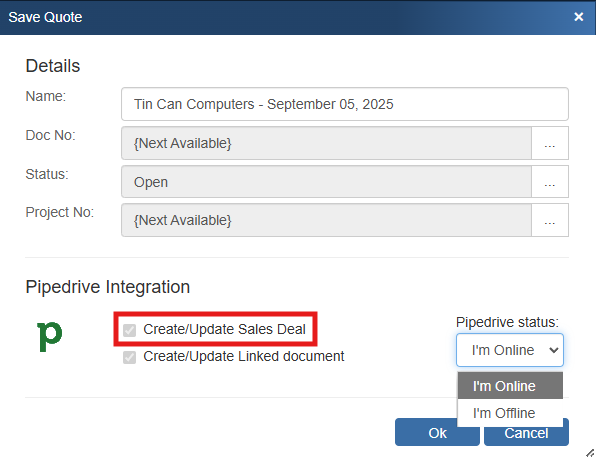Screen dimensions: 596x457
Task: Click the Create/Update Linked document label
Action: click(x=244, y=357)
